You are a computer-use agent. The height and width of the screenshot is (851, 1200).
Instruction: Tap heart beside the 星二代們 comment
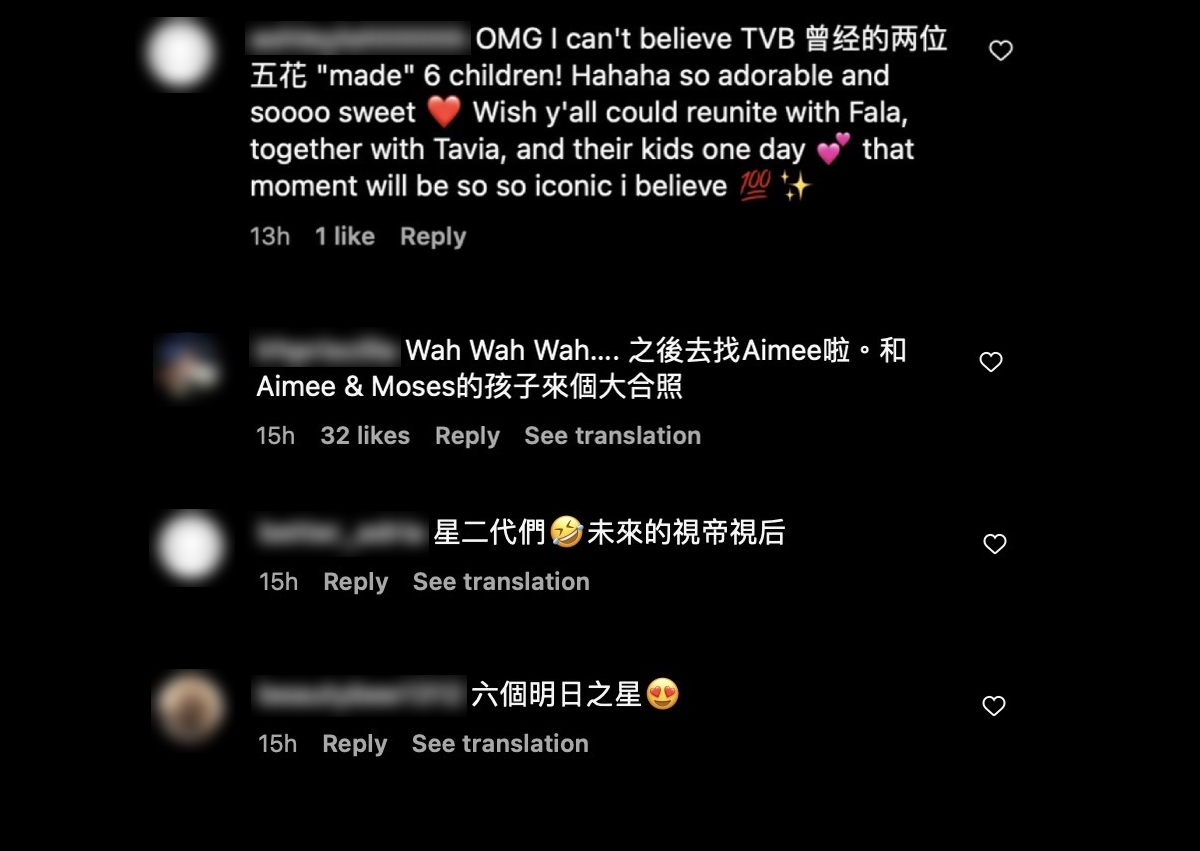994,544
